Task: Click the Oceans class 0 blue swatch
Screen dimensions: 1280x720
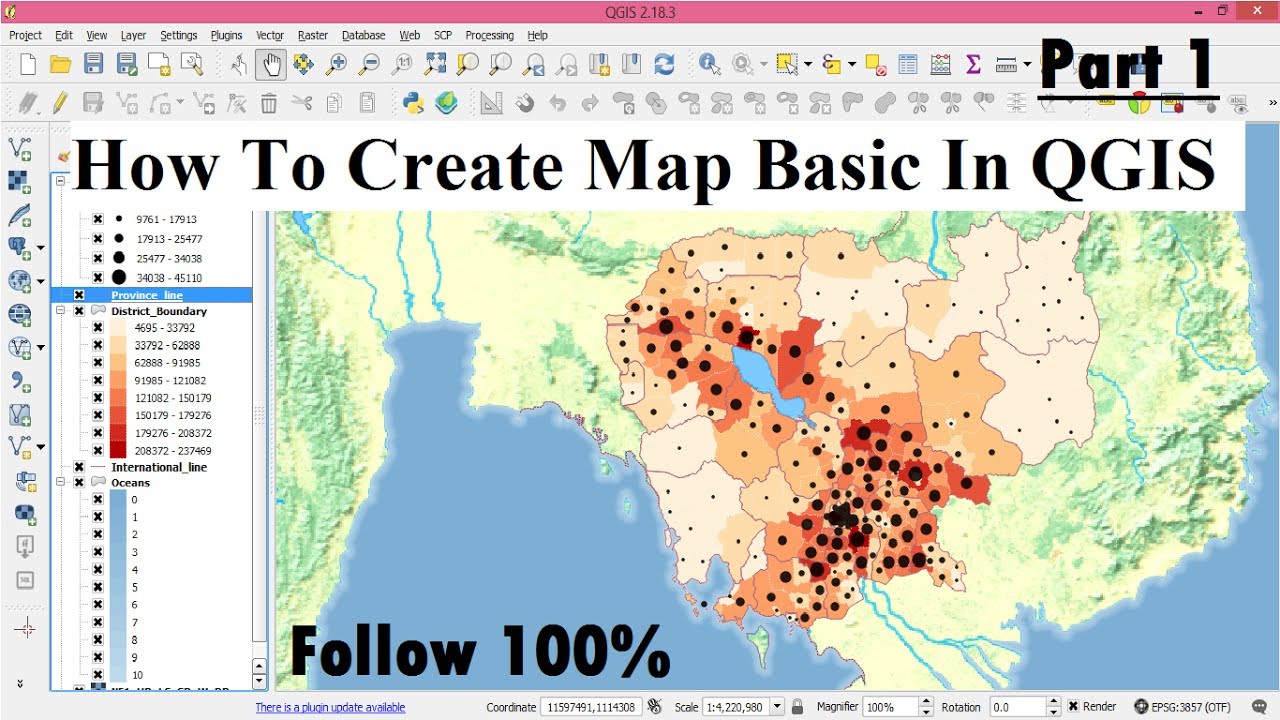Action: (x=119, y=500)
